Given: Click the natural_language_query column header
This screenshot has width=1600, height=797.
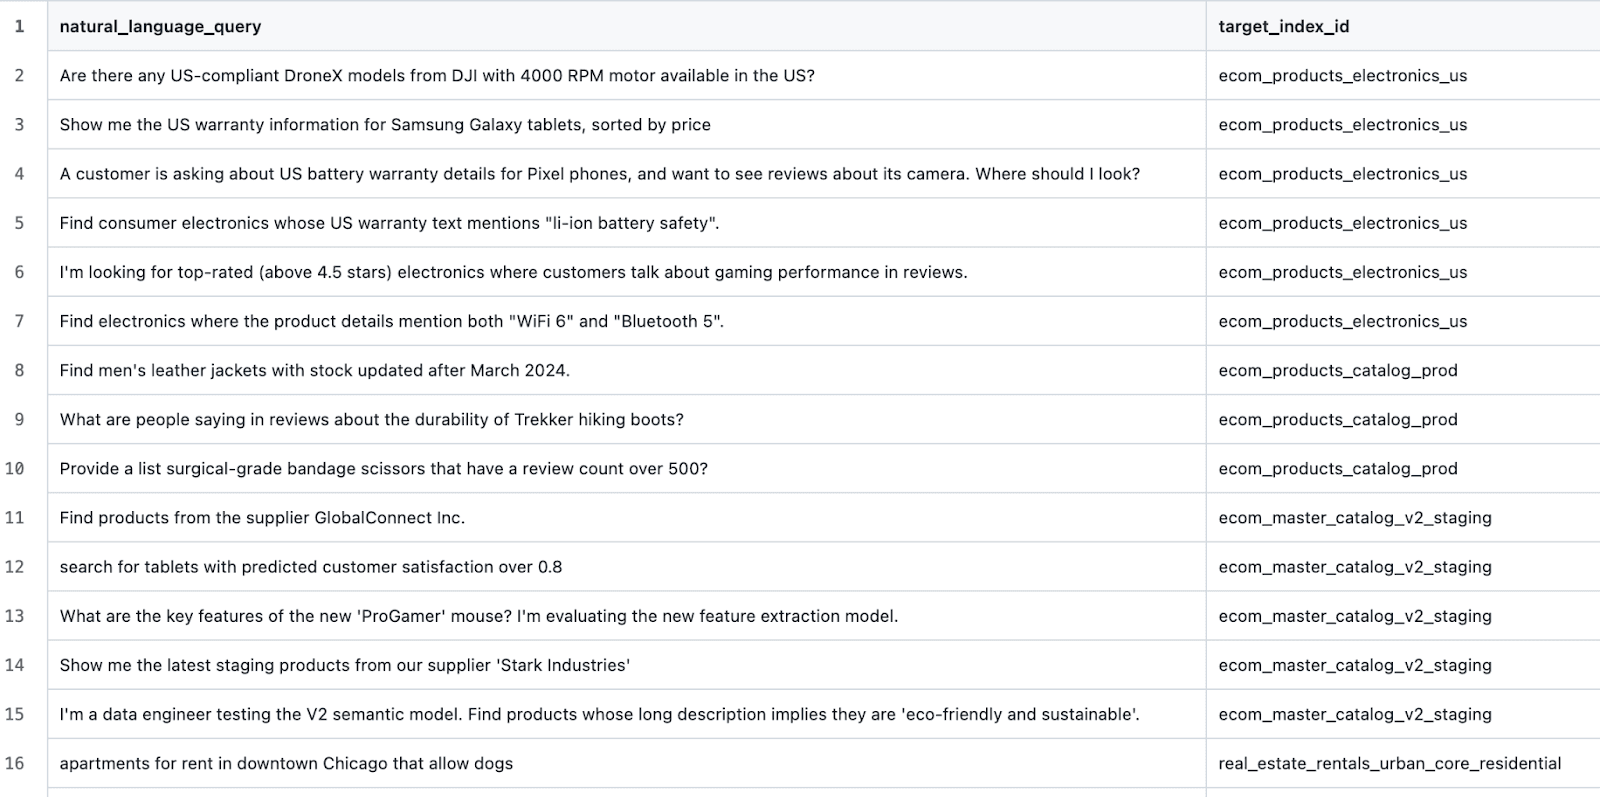Looking at the screenshot, I should click(160, 27).
